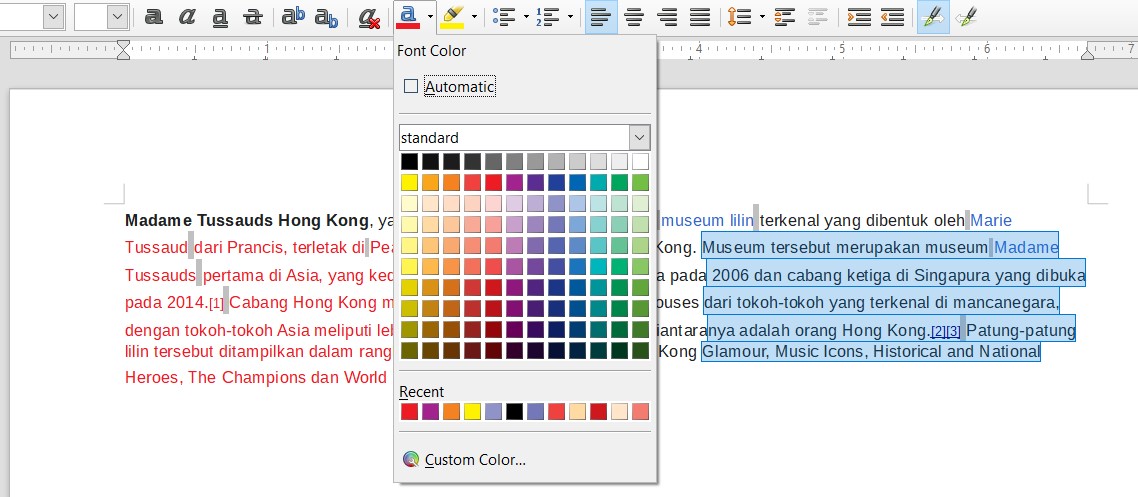This screenshot has height=497, width=1138.
Task: Click the font size input box
Action: pyautogui.click(x=91, y=17)
